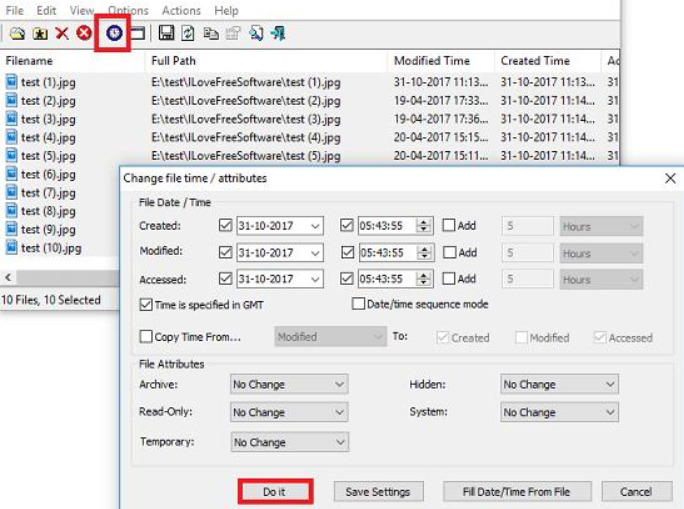Uncheck Time is specified in GMT

146,304
